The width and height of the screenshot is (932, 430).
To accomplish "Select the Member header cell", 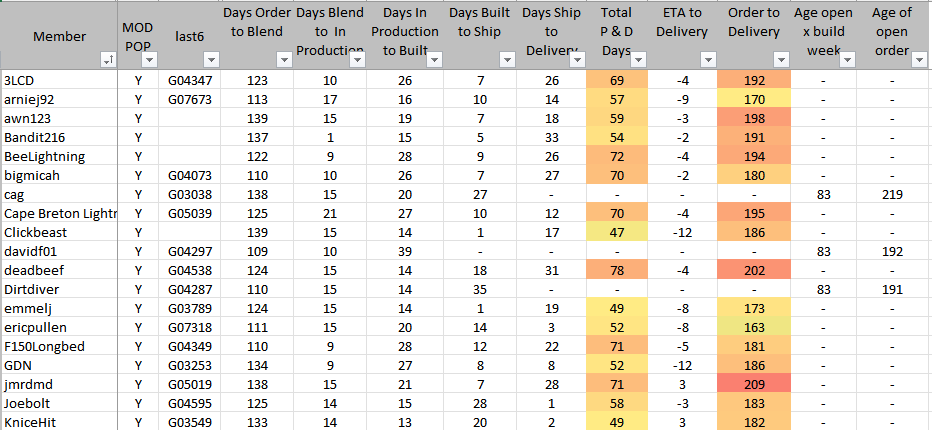I will [60, 36].
